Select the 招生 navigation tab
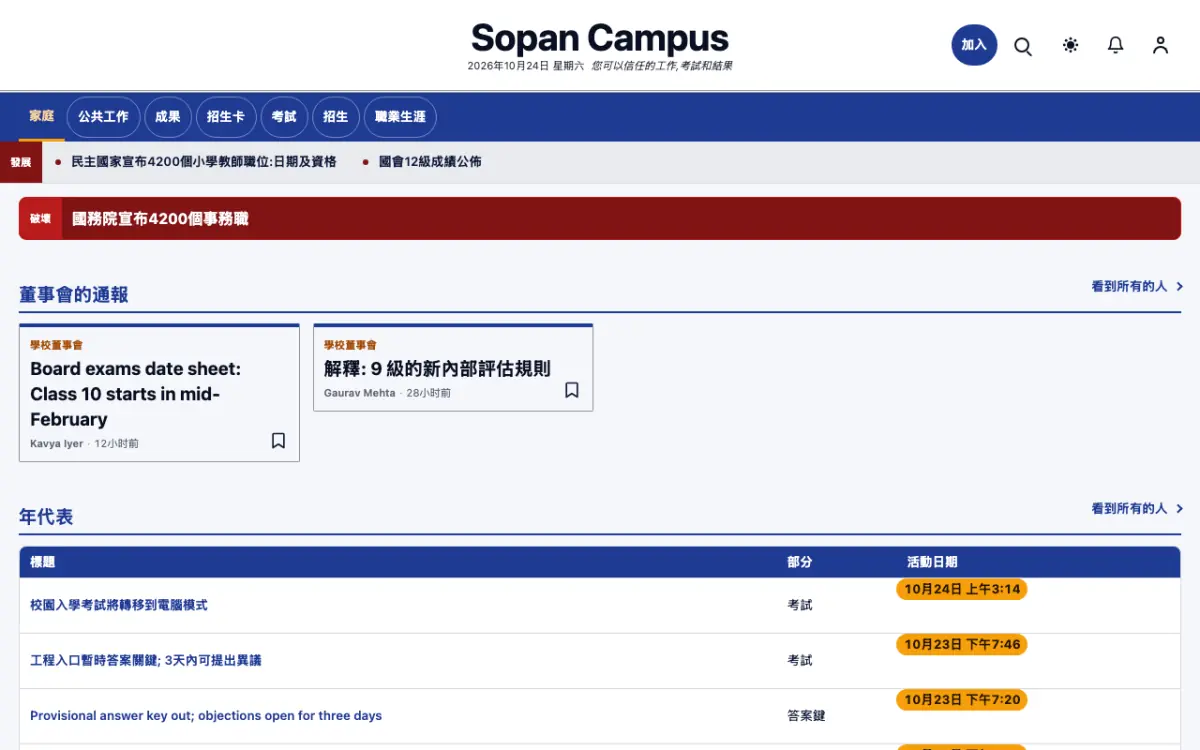Image resolution: width=1200 pixels, height=750 pixels. (336, 117)
